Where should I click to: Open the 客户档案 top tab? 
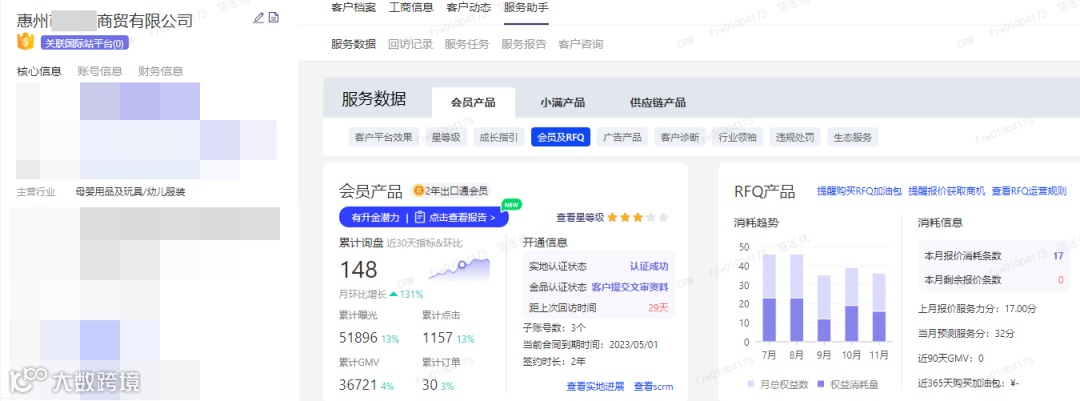tap(354, 8)
